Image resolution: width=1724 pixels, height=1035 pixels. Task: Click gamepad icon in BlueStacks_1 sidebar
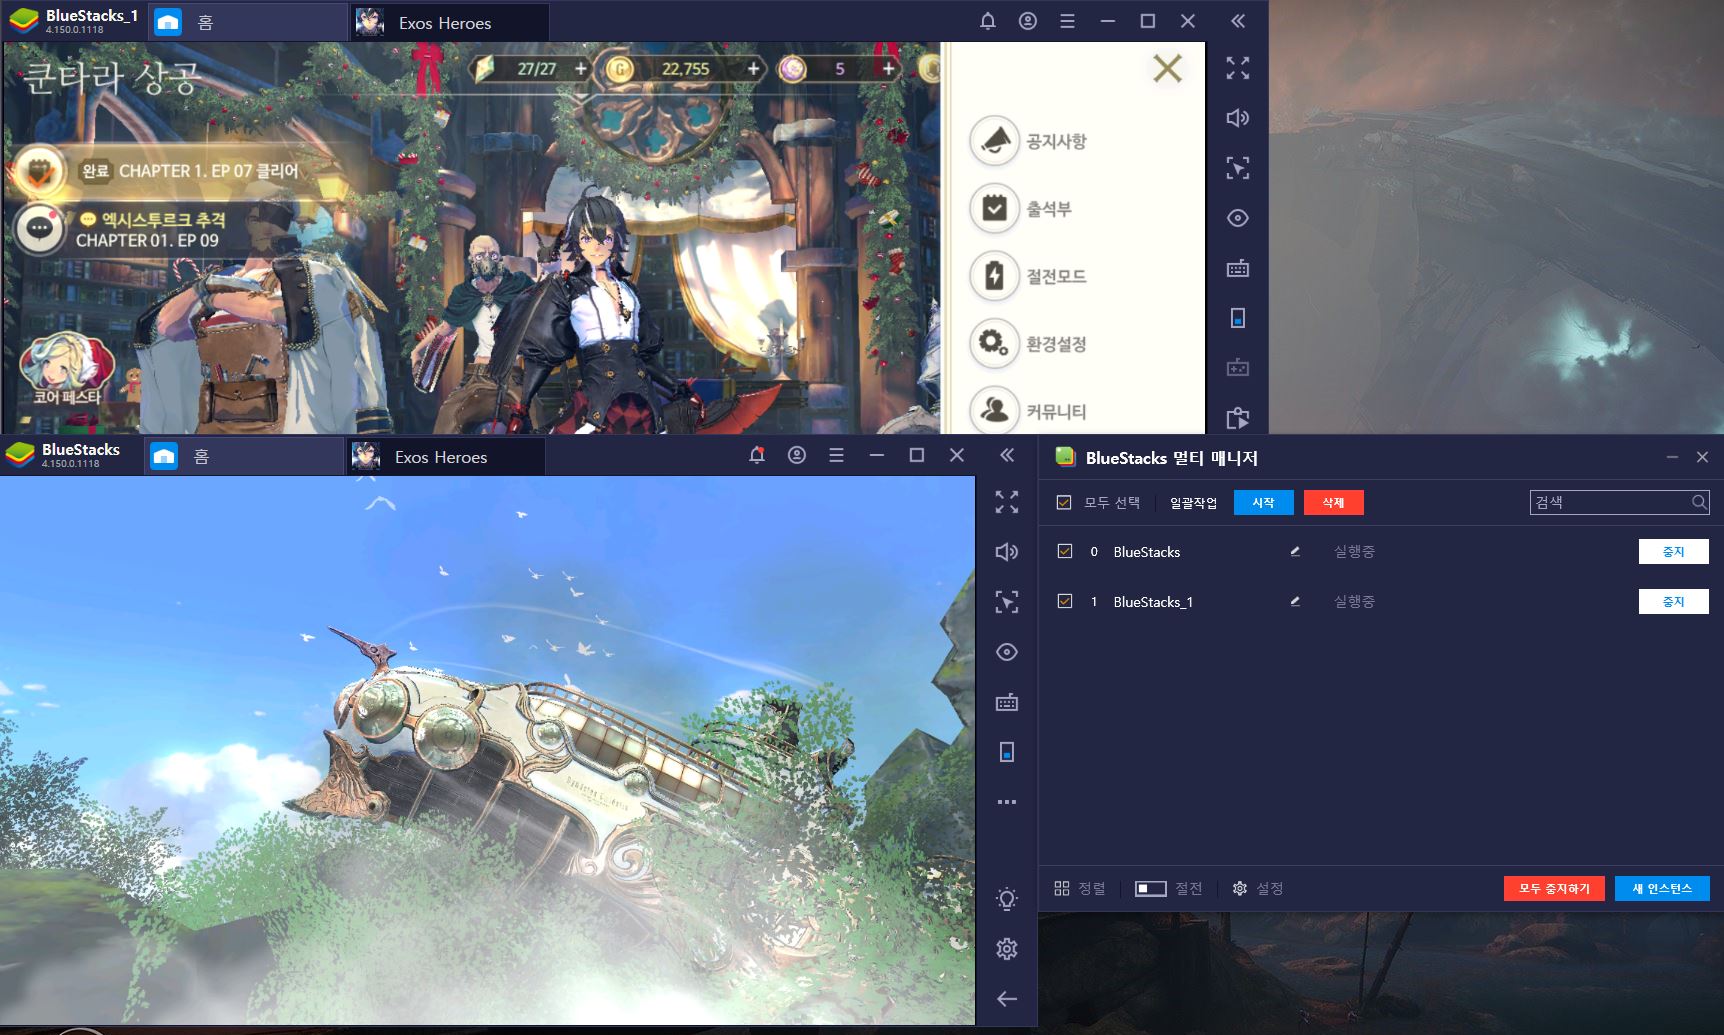coord(1238,368)
